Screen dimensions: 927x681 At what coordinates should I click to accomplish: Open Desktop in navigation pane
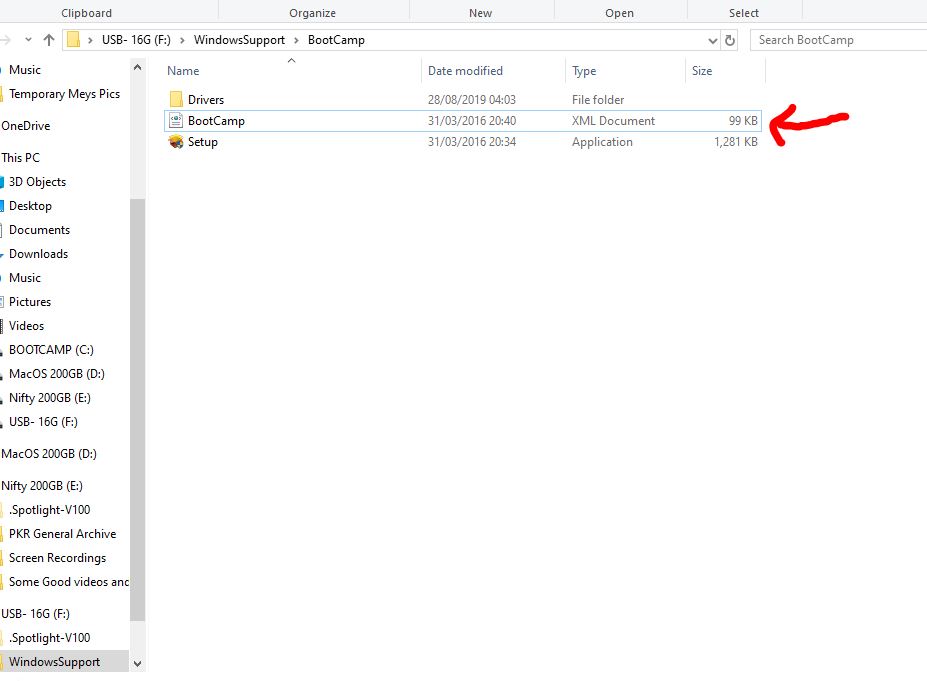point(30,206)
